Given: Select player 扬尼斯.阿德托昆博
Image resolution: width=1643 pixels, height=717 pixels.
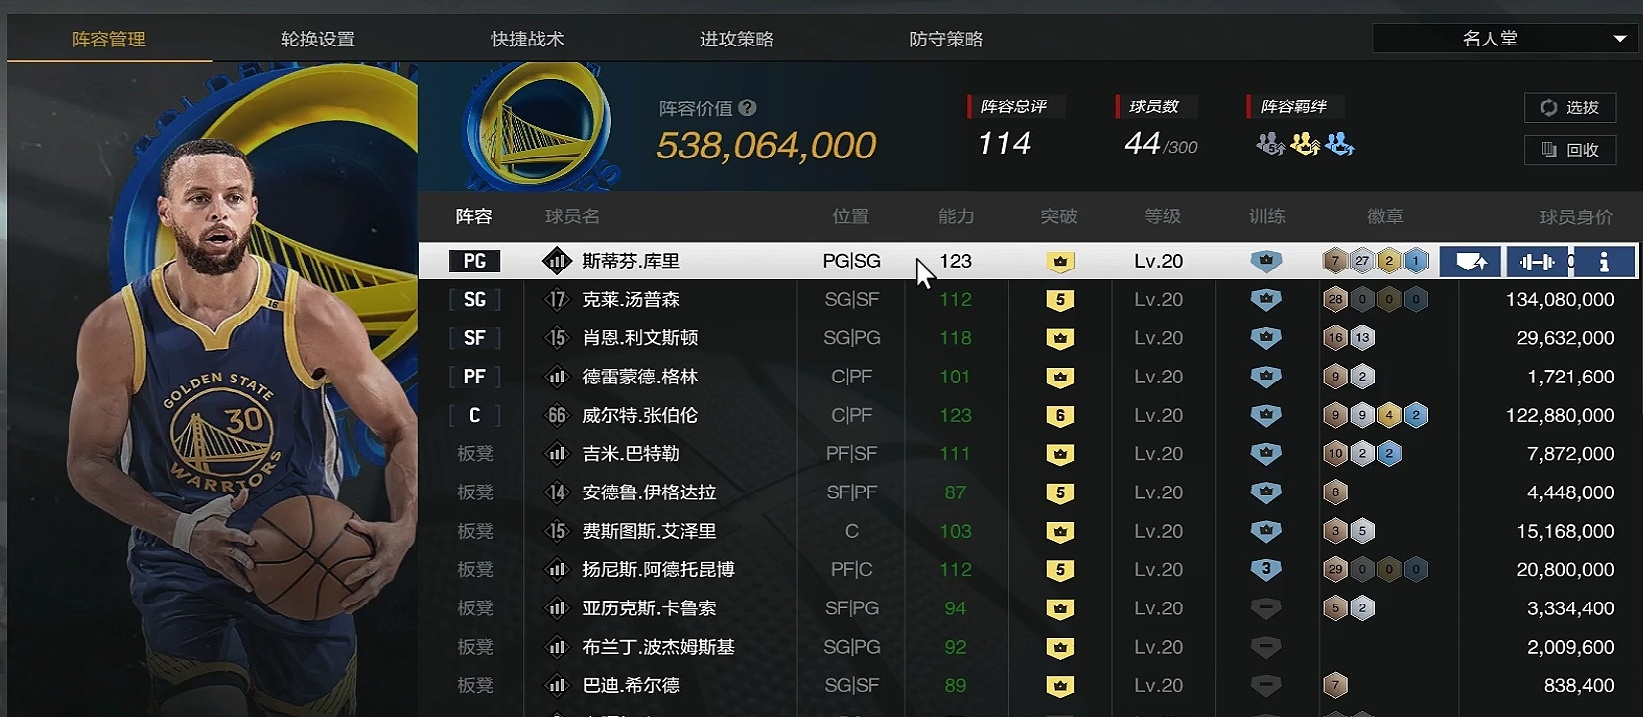Looking at the screenshot, I should [x=658, y=570].
